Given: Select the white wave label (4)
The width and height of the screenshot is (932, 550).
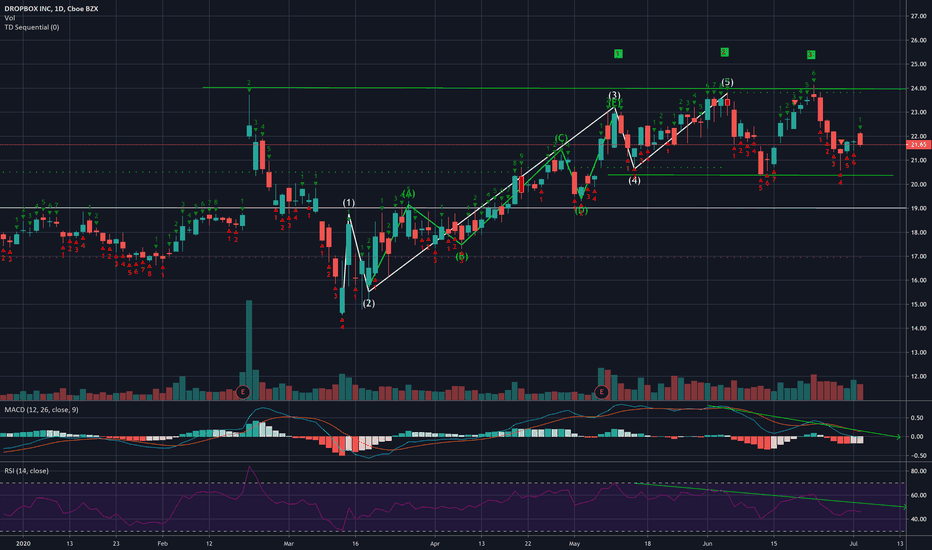Looking at the screenshot, I should click(x=634, y=180).
